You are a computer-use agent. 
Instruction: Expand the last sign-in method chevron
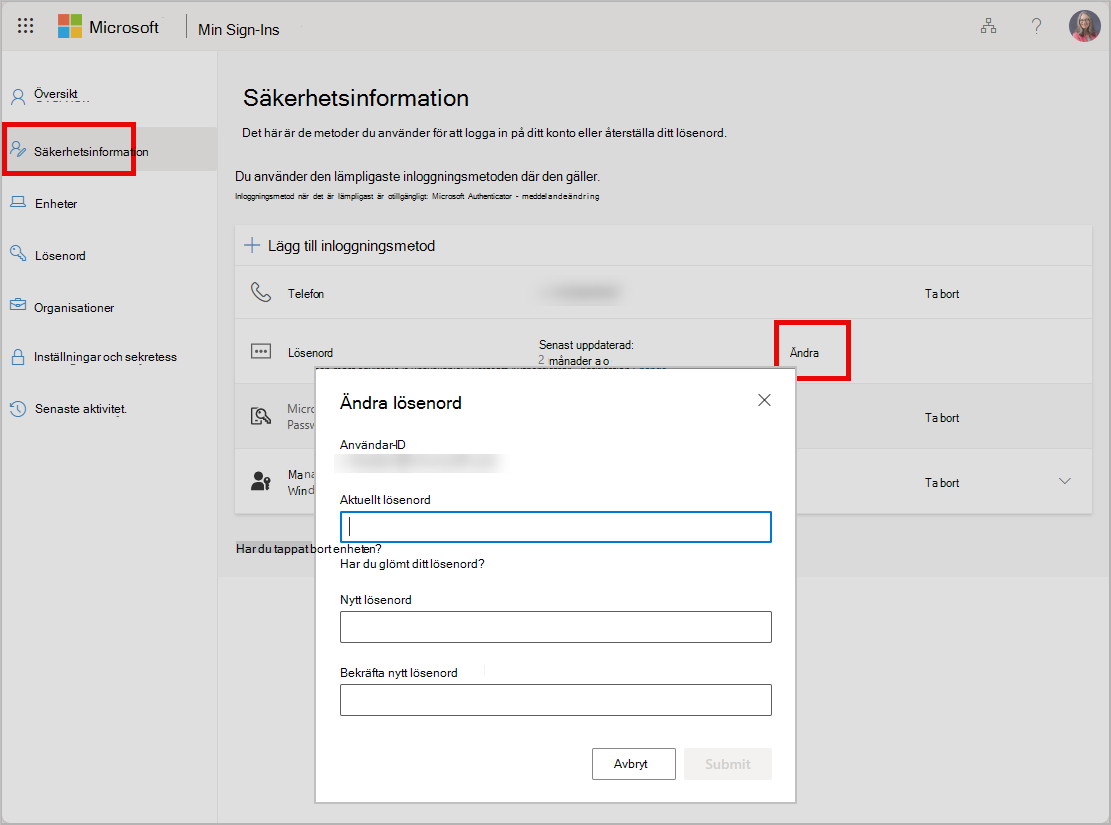(x=1064, y=481)
